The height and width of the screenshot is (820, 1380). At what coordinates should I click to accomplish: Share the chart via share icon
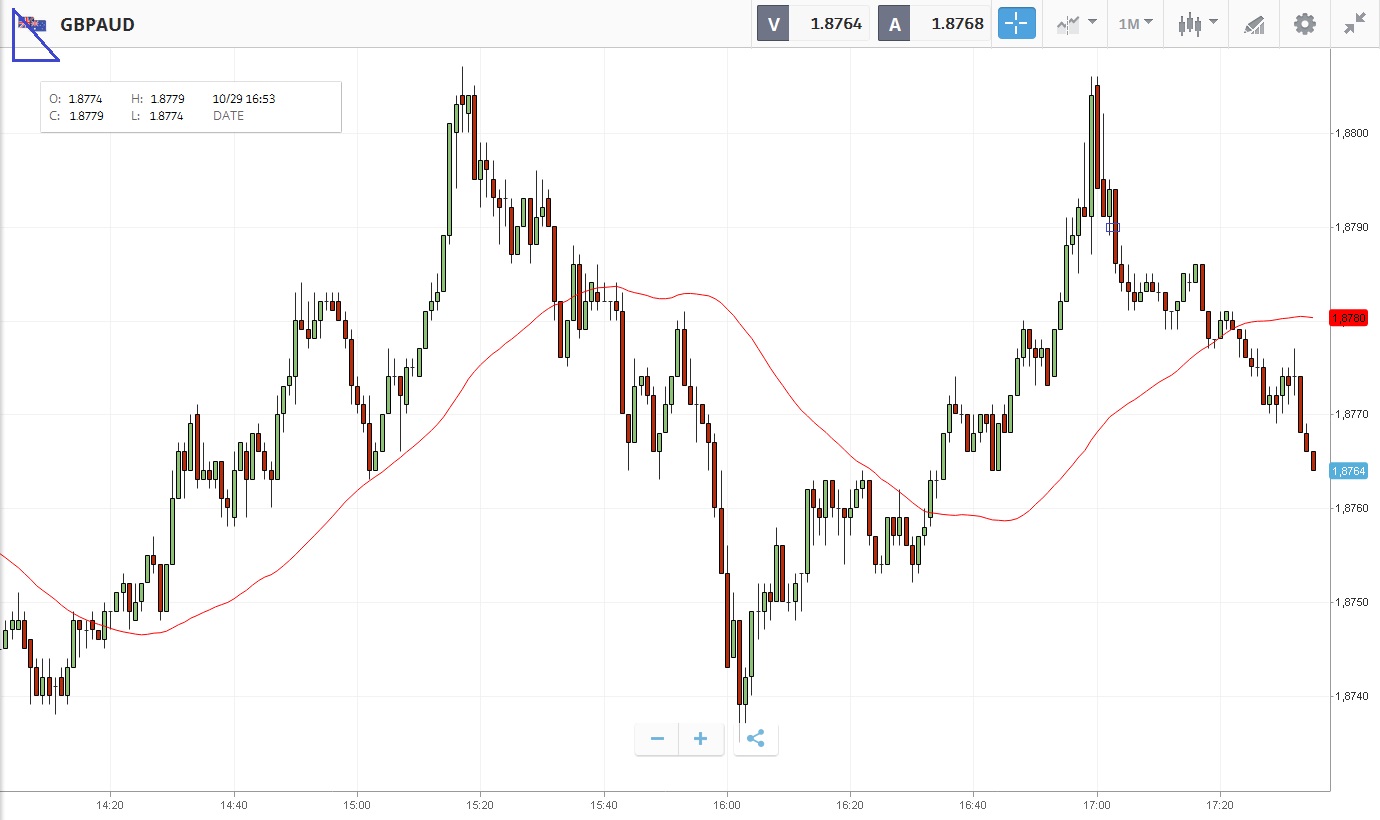coord(756,739)
